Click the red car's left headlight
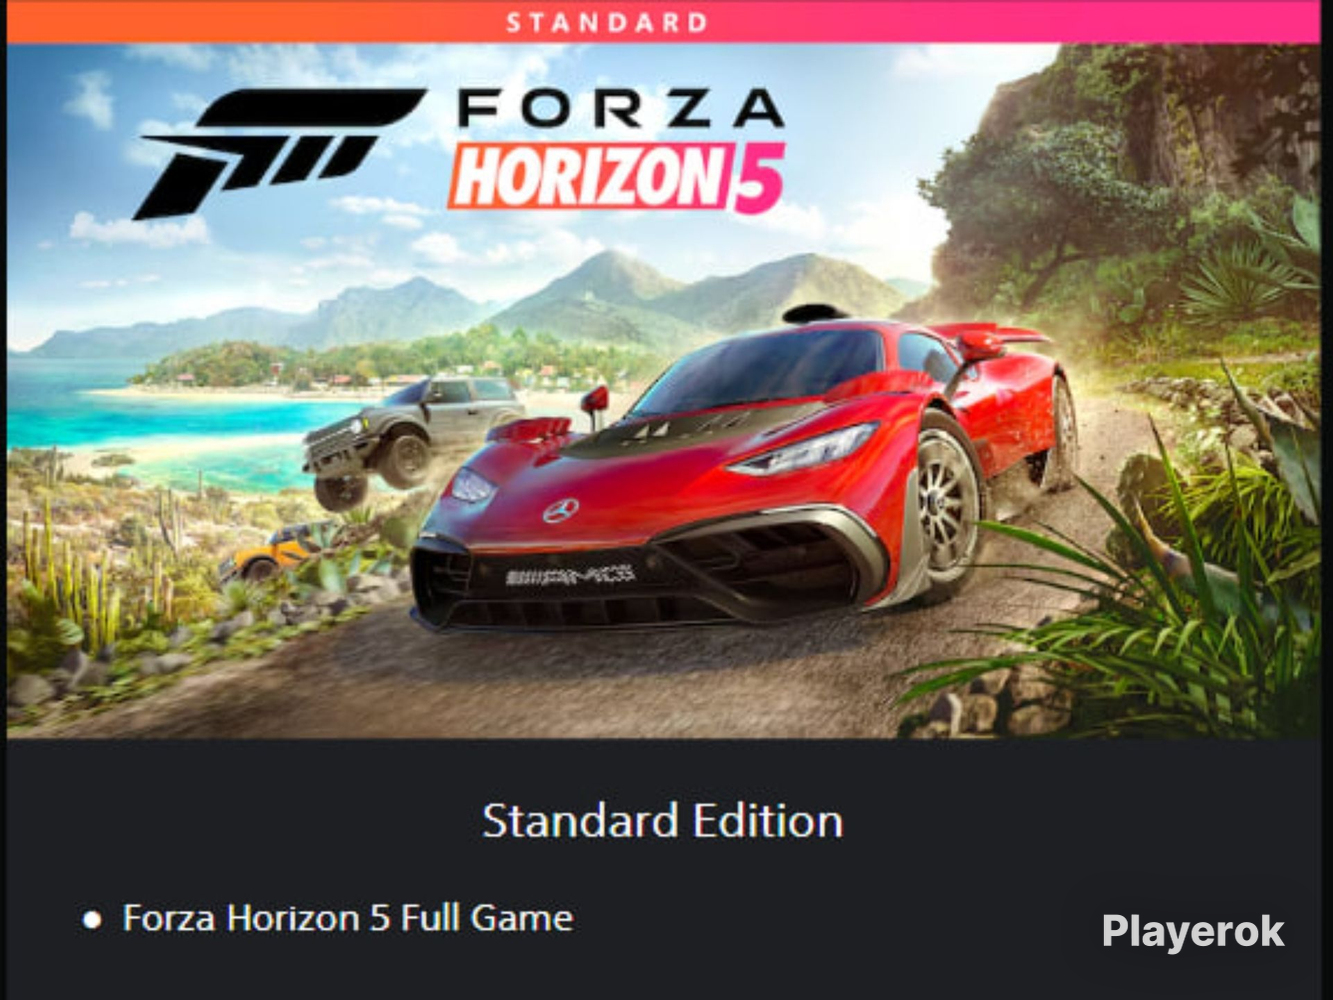This screenshot has width=1333, height=1000. (804, 451)
